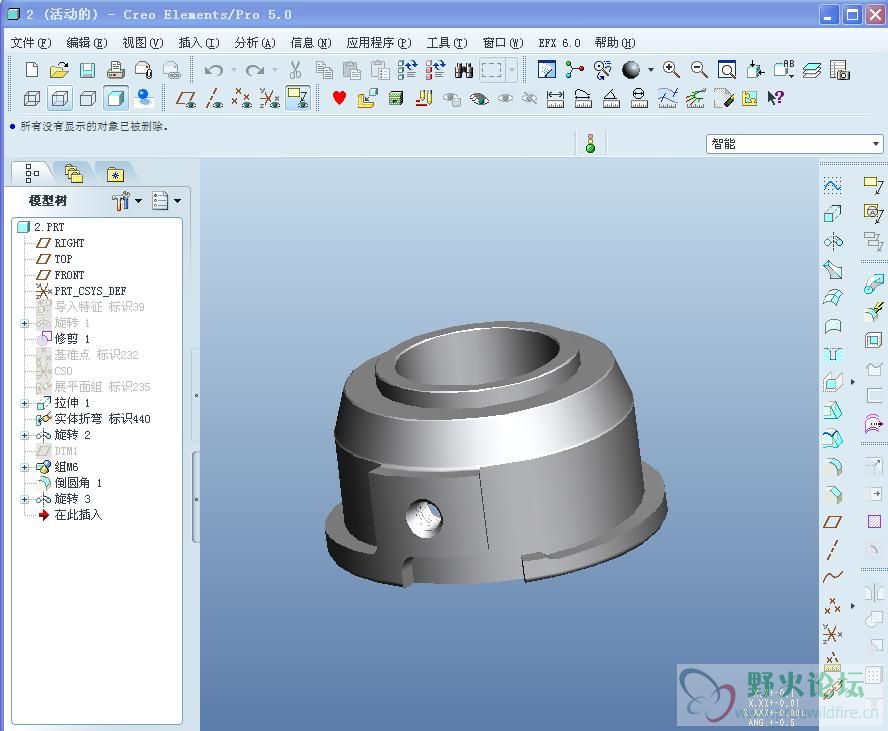Open the 智能 selection filter dropdown

coord(876,144)
